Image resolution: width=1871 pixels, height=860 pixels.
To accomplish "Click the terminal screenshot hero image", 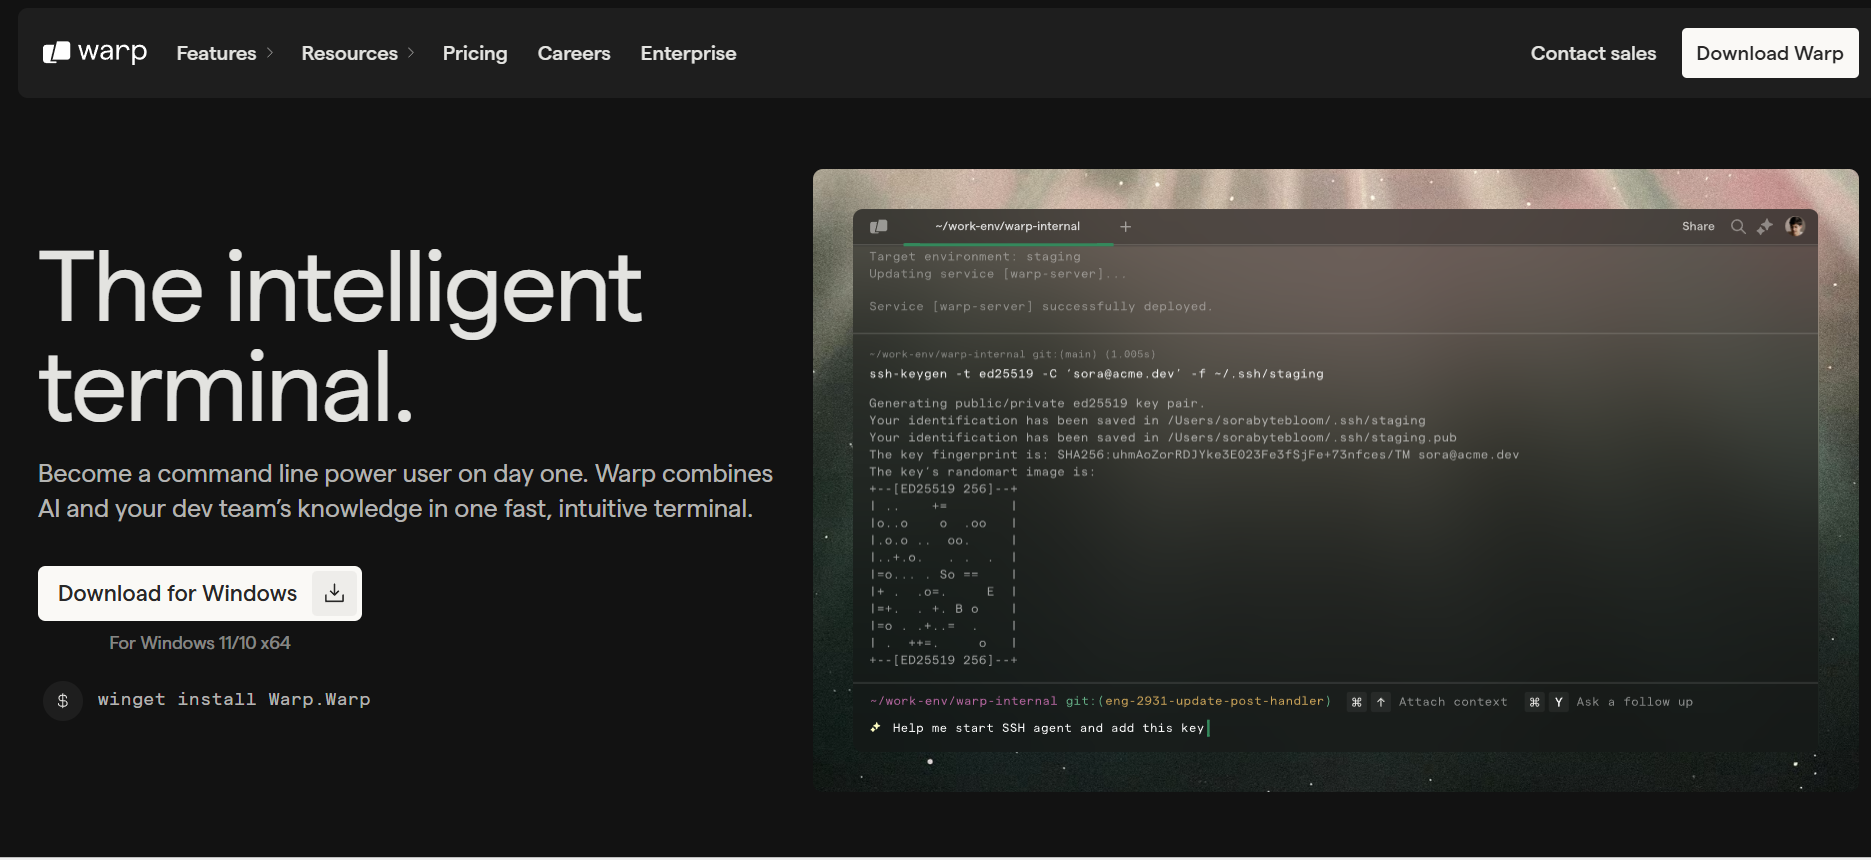I will pos(1336,480).
